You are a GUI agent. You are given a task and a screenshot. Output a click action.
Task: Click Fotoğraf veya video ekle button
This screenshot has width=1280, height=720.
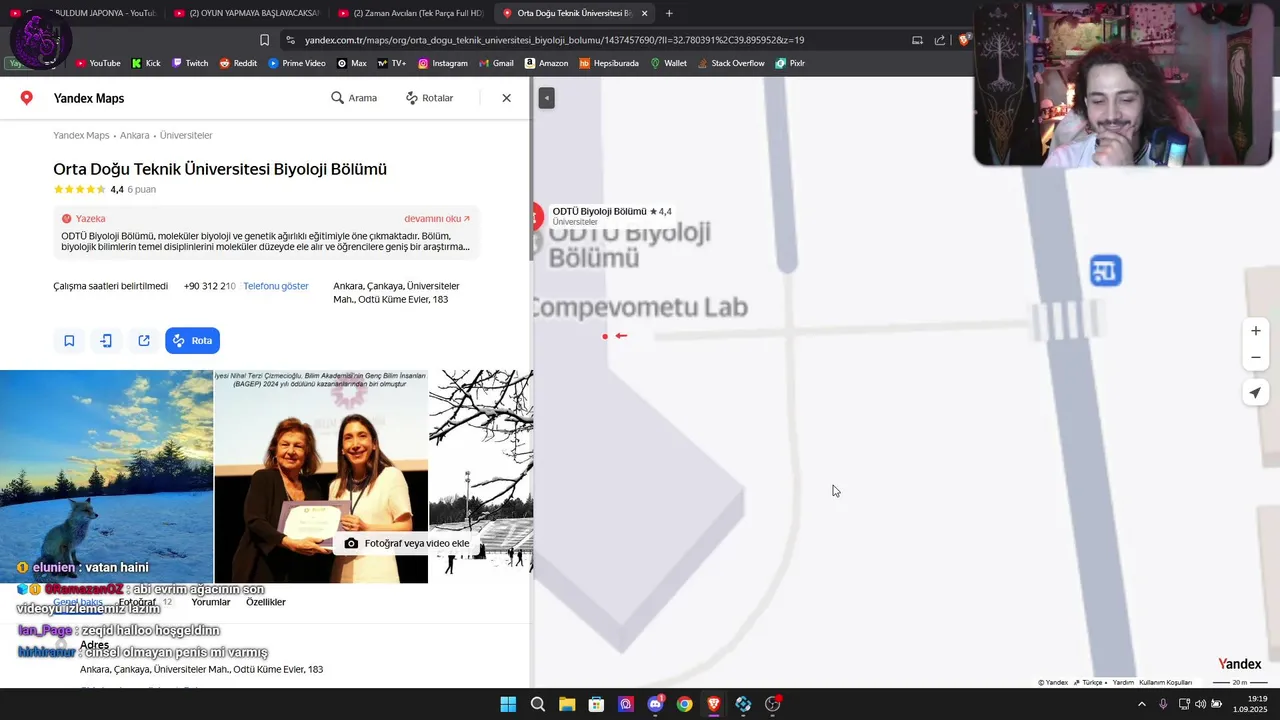pyautogui.click(x=407, y=543)
